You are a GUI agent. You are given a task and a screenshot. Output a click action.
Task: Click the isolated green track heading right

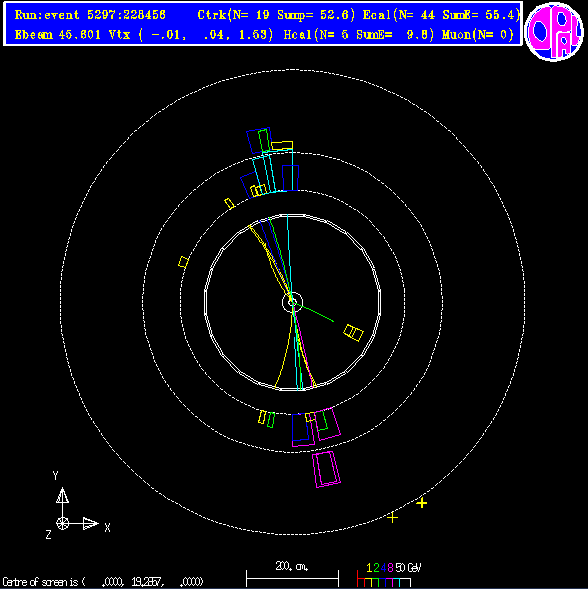tap(314, 312)
